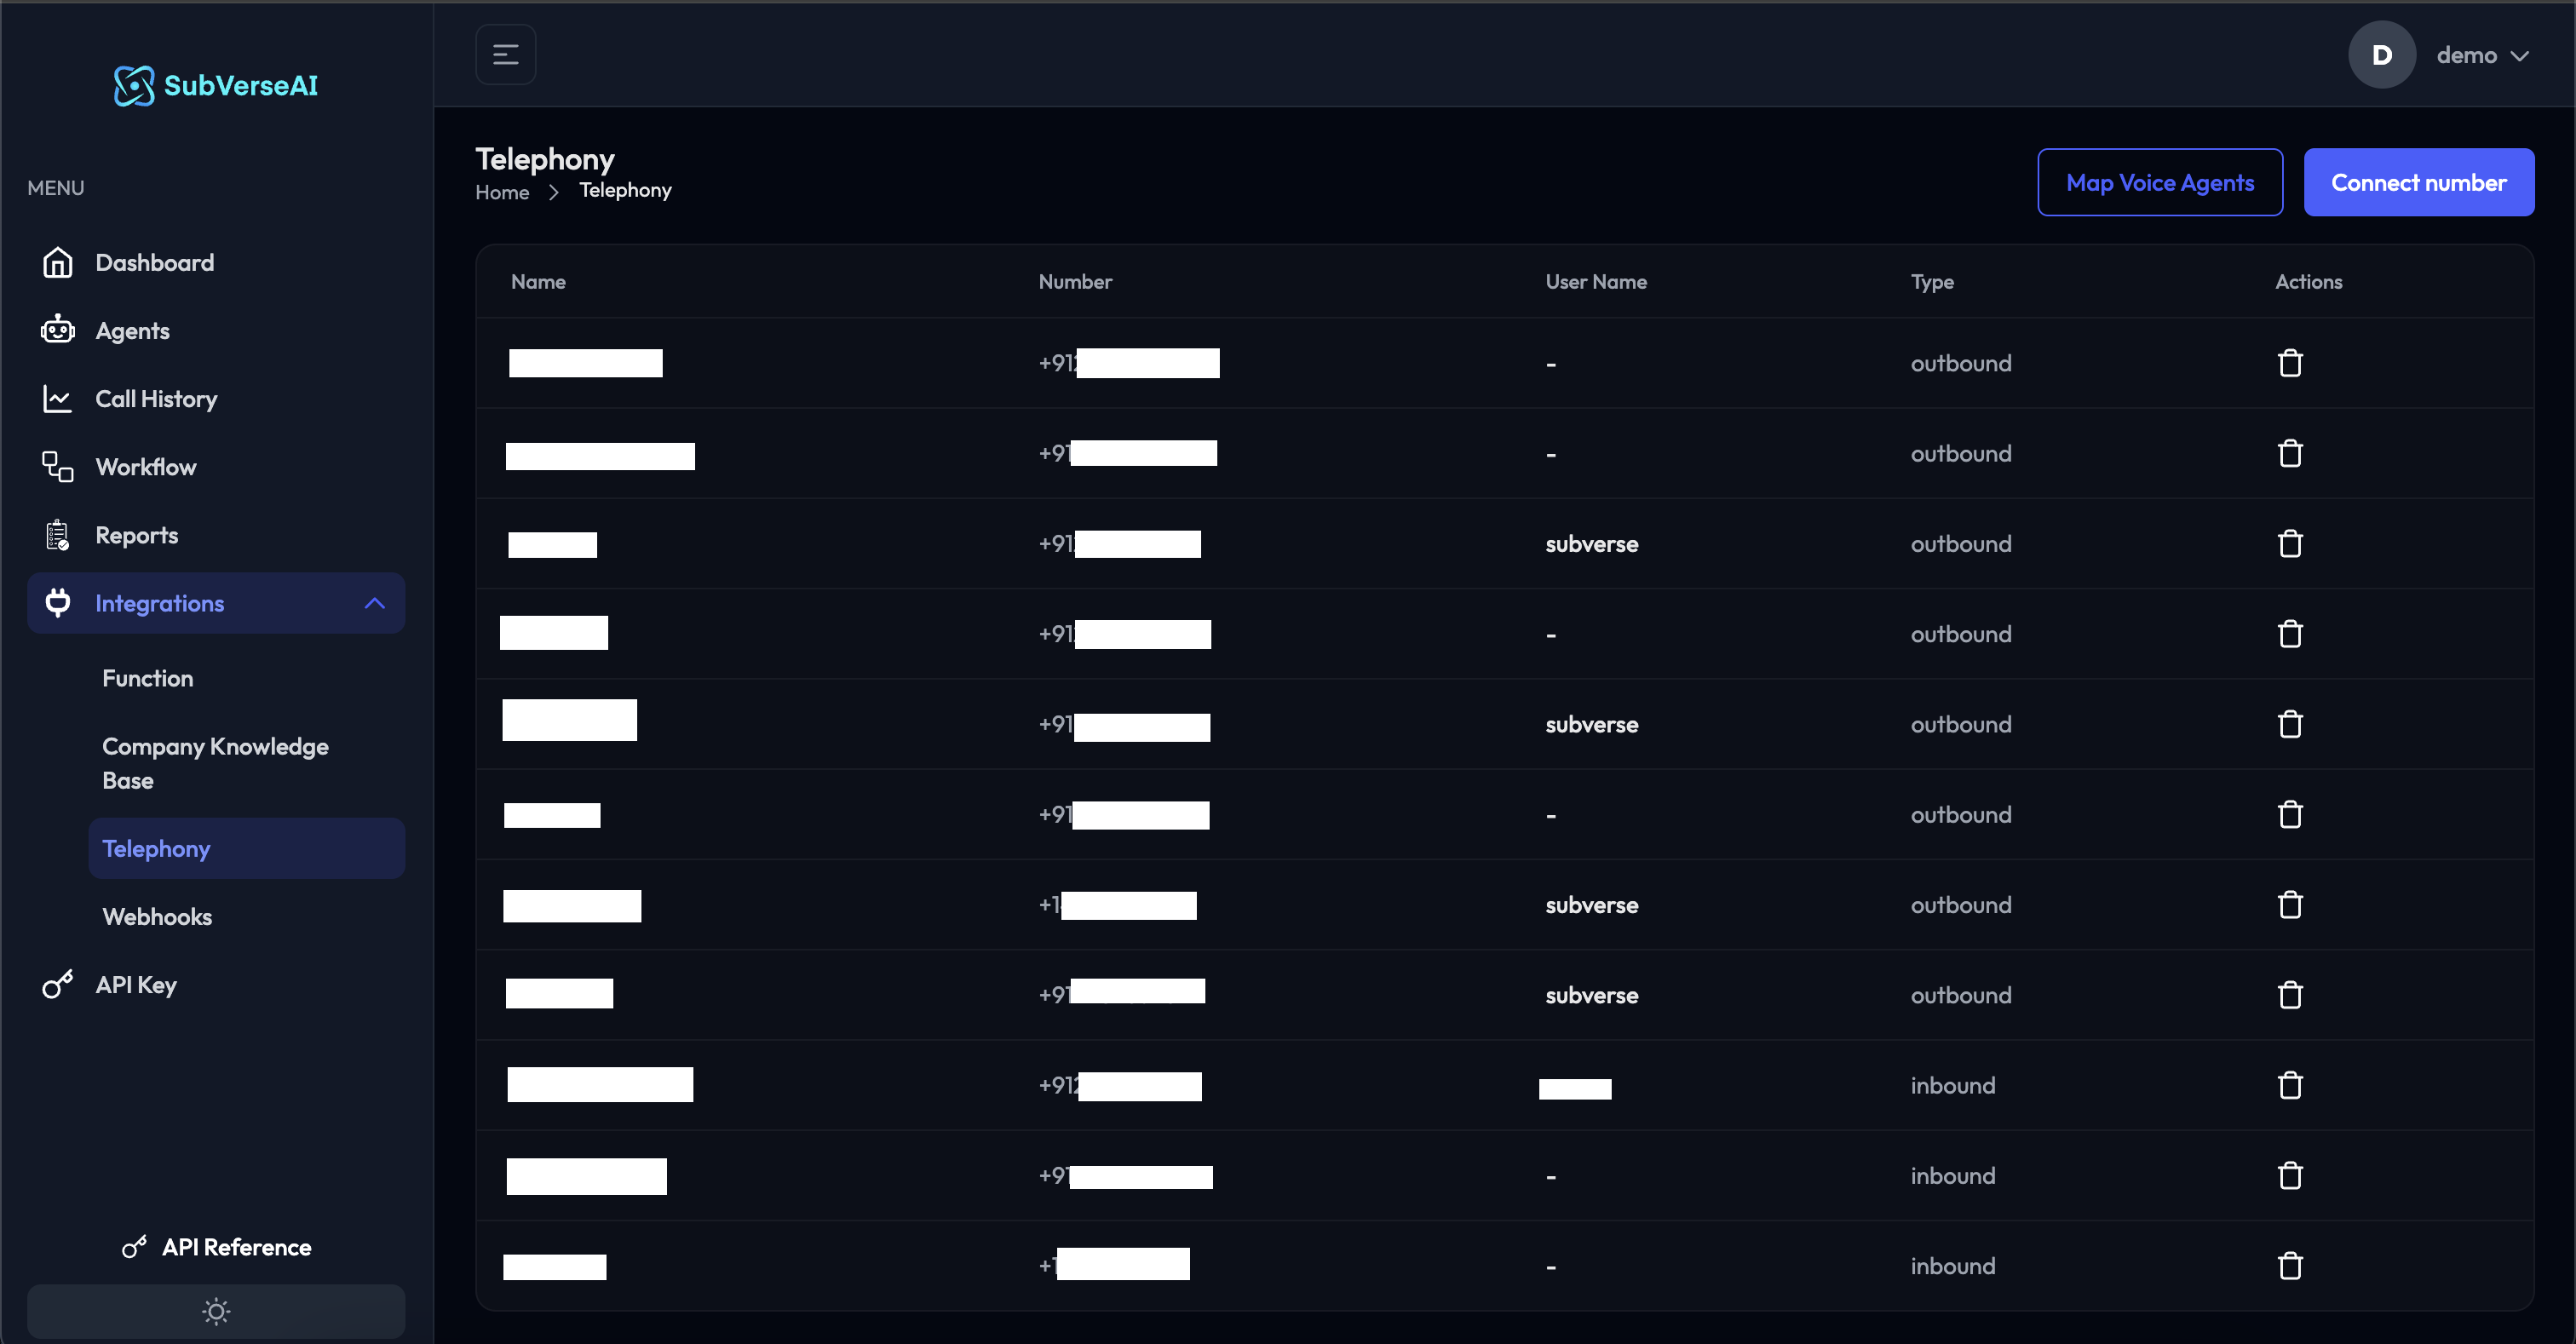Select Function submenu item
2576x1344 pixels.
148,678
